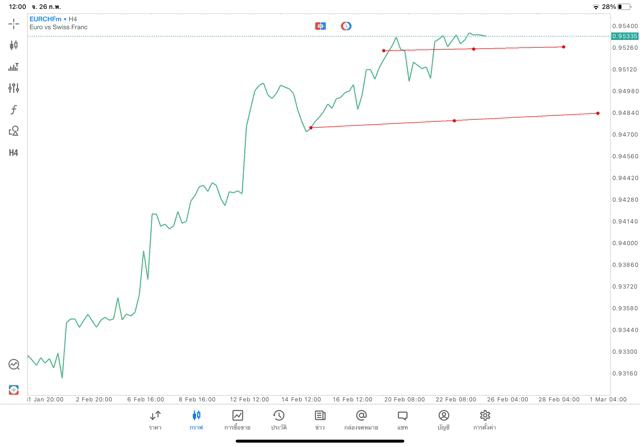Tap the chart analysis magnifier icon
The width and height of the screenshot is (640, 447).
tap(13, 365)
